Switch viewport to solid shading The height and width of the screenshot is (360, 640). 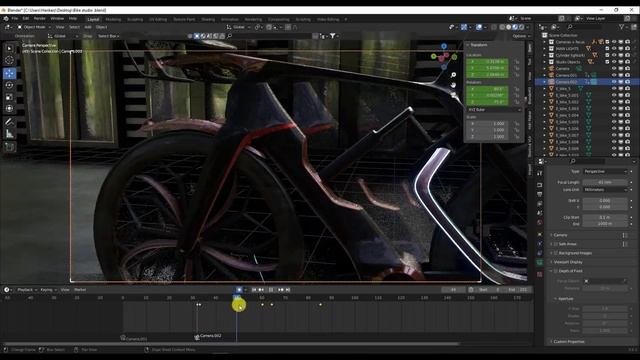509,27
